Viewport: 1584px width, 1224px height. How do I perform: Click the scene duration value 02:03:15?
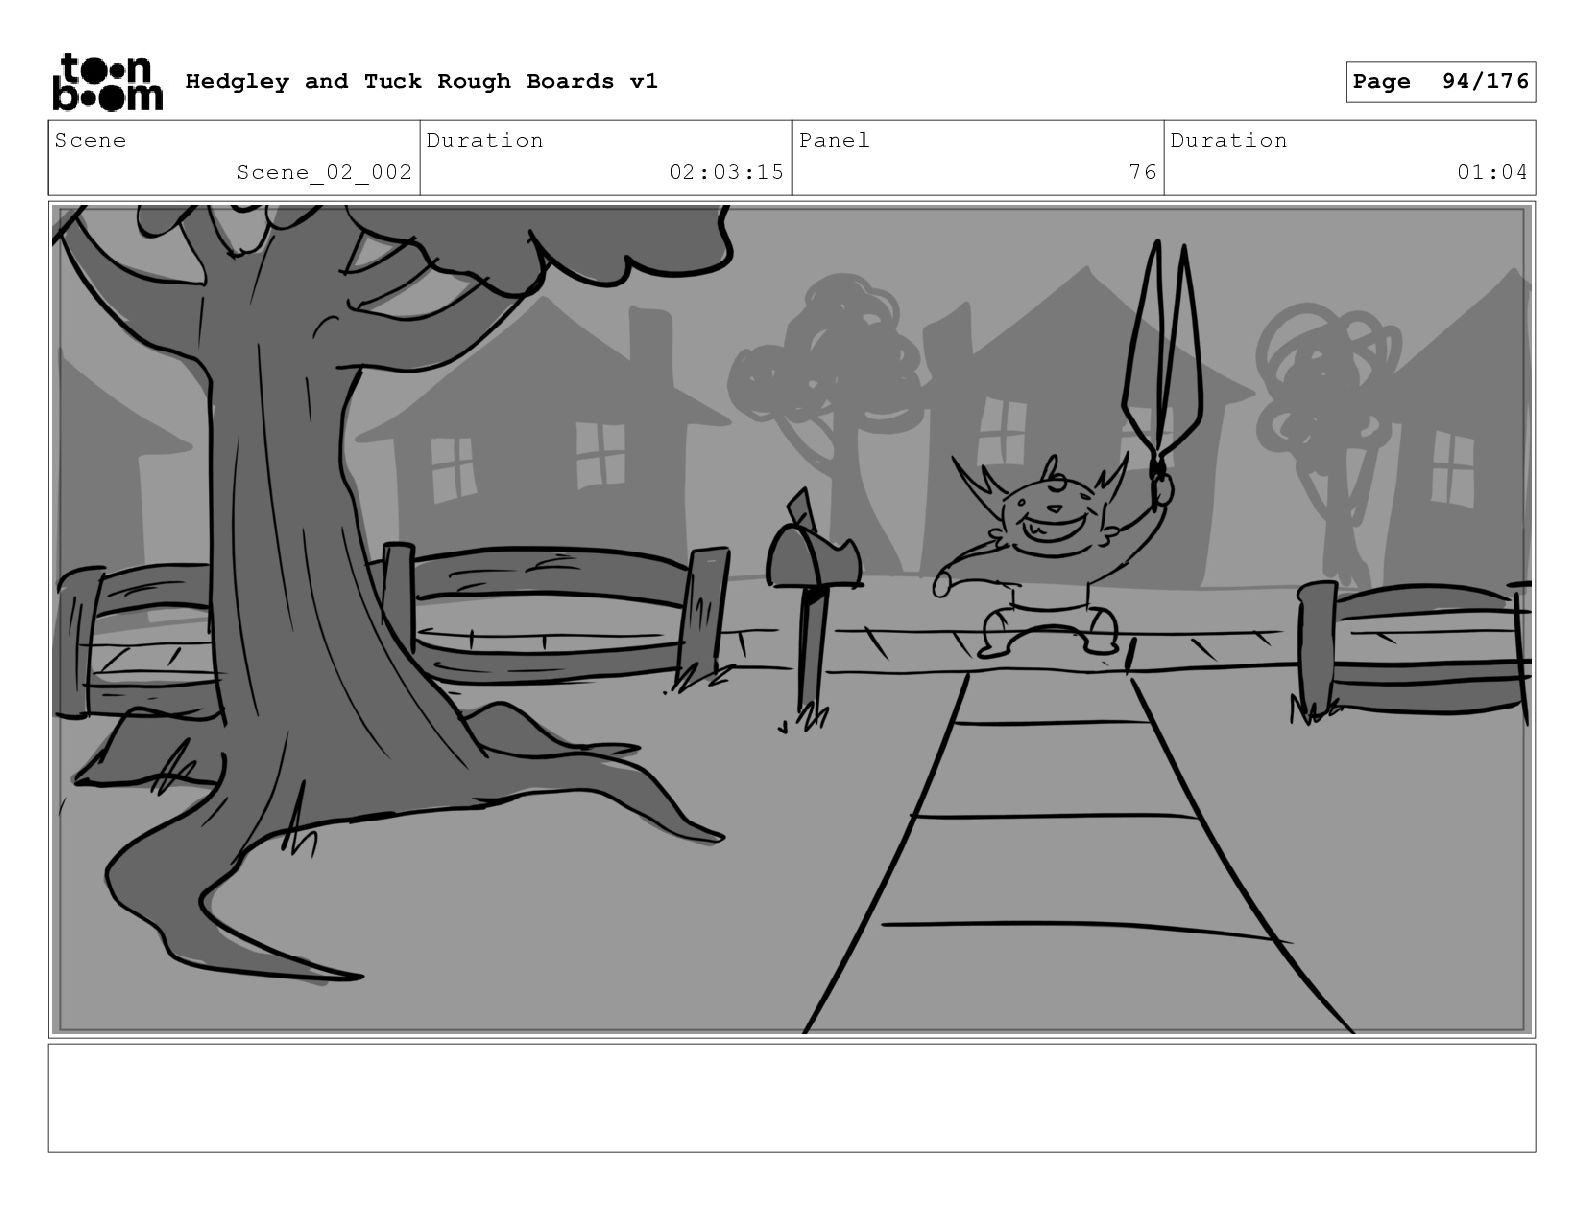[726, 172]
